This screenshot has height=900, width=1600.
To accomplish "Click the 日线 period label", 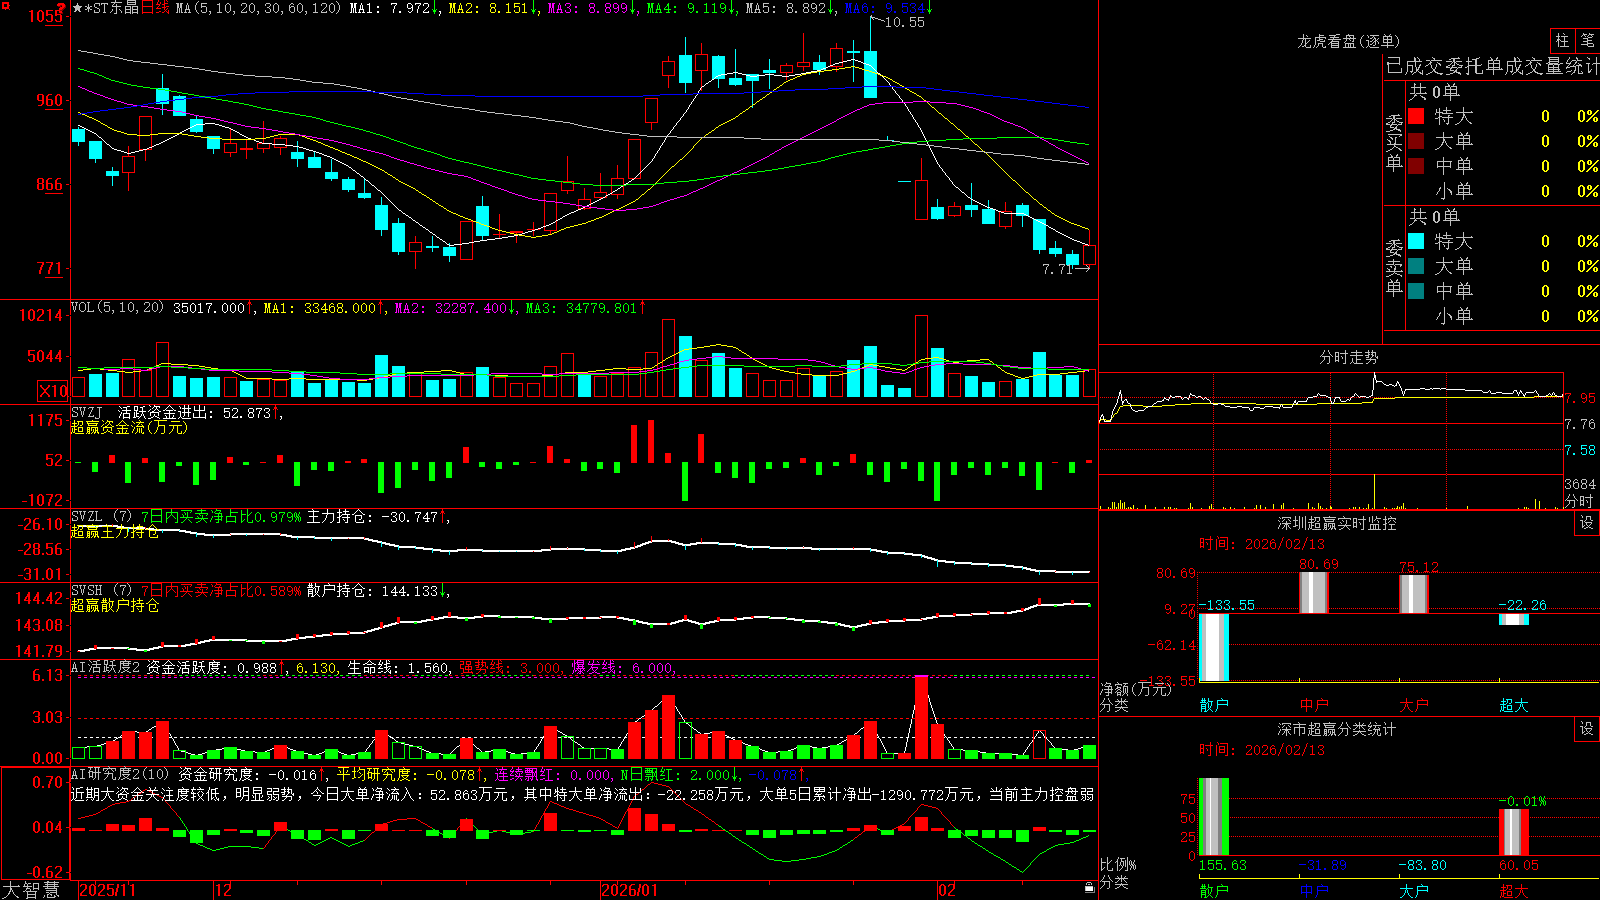I will point(155,8).
